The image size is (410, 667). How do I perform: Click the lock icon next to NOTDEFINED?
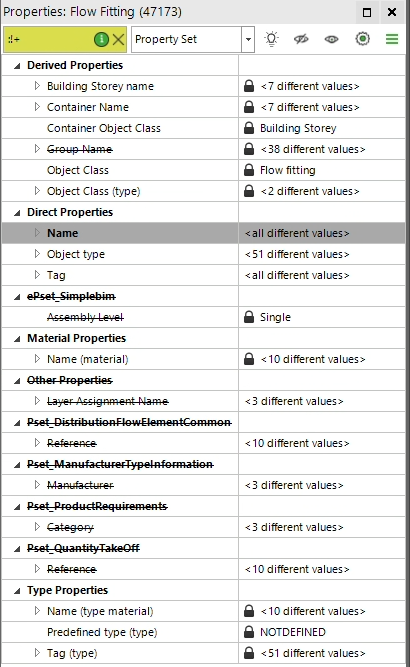tap(249, 632)
